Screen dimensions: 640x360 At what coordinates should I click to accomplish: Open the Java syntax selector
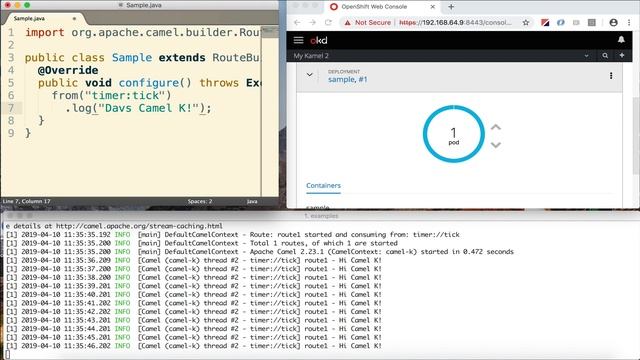[252, 201]
